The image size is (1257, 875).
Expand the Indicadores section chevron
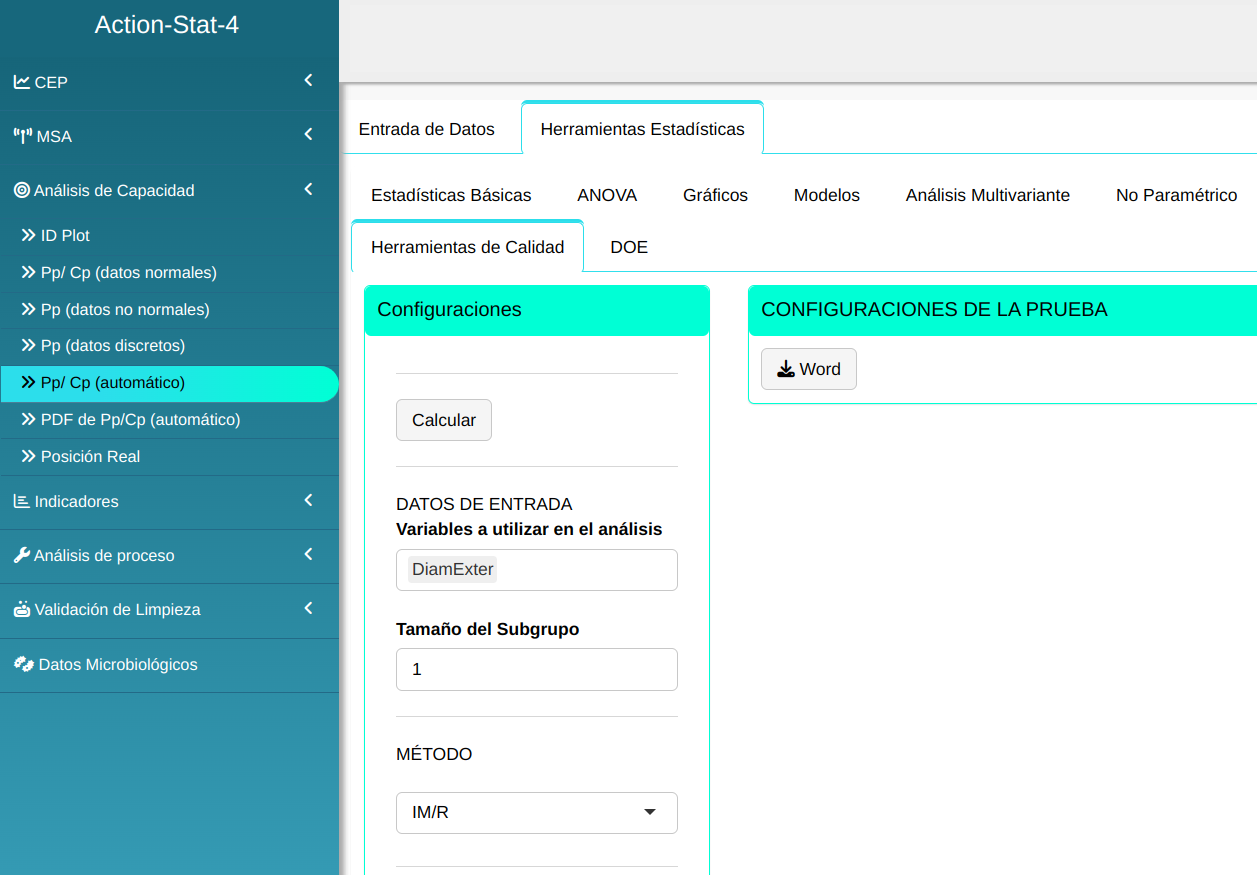[308, 500]
